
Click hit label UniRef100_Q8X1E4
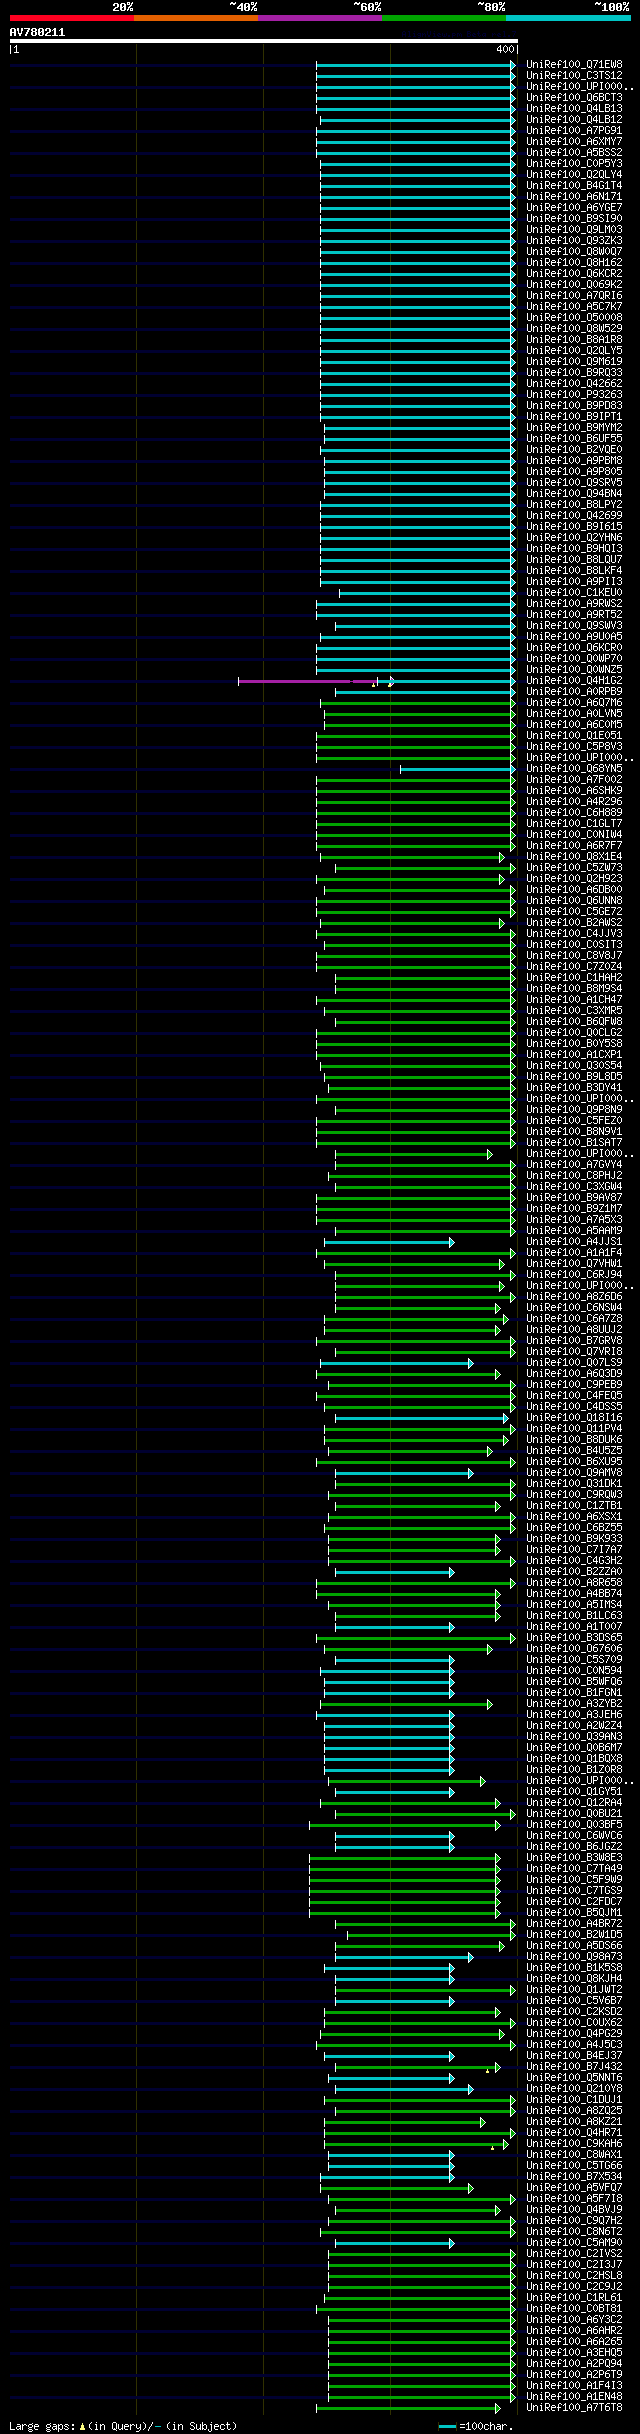tap(574, 857)
